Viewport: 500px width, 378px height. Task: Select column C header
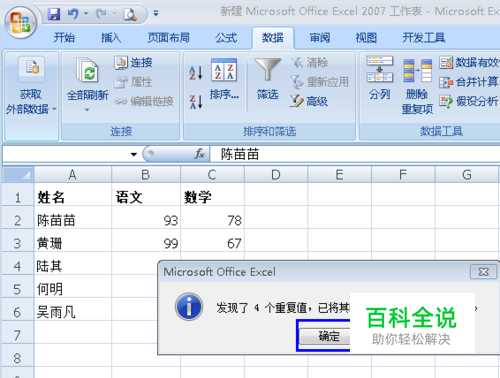[x=212, y=175]
